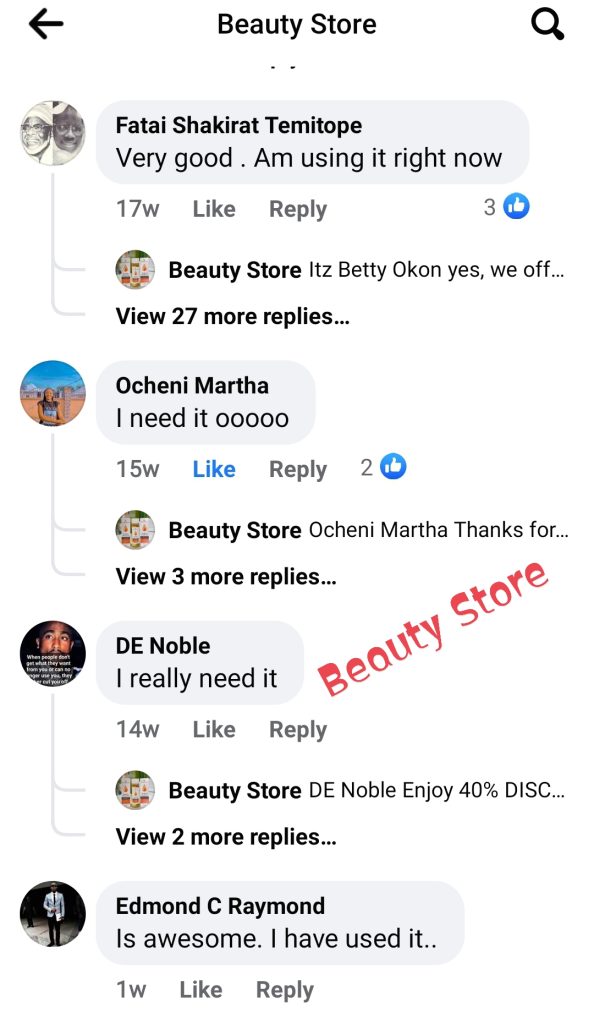This screenshot has width=594, height=1024.
Task: Like Edmond C Raymond's comment
Action: click(201, 989)
